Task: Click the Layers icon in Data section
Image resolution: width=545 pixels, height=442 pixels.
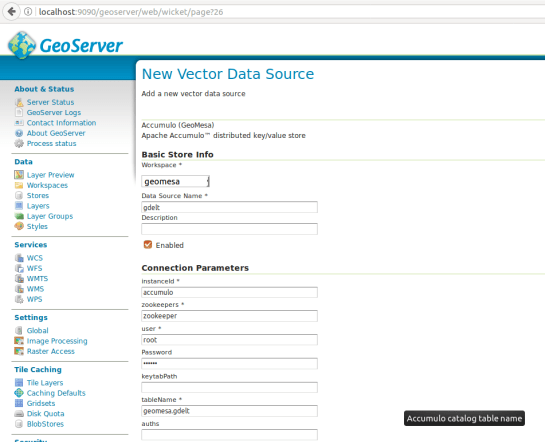Action: coord(19,206)
